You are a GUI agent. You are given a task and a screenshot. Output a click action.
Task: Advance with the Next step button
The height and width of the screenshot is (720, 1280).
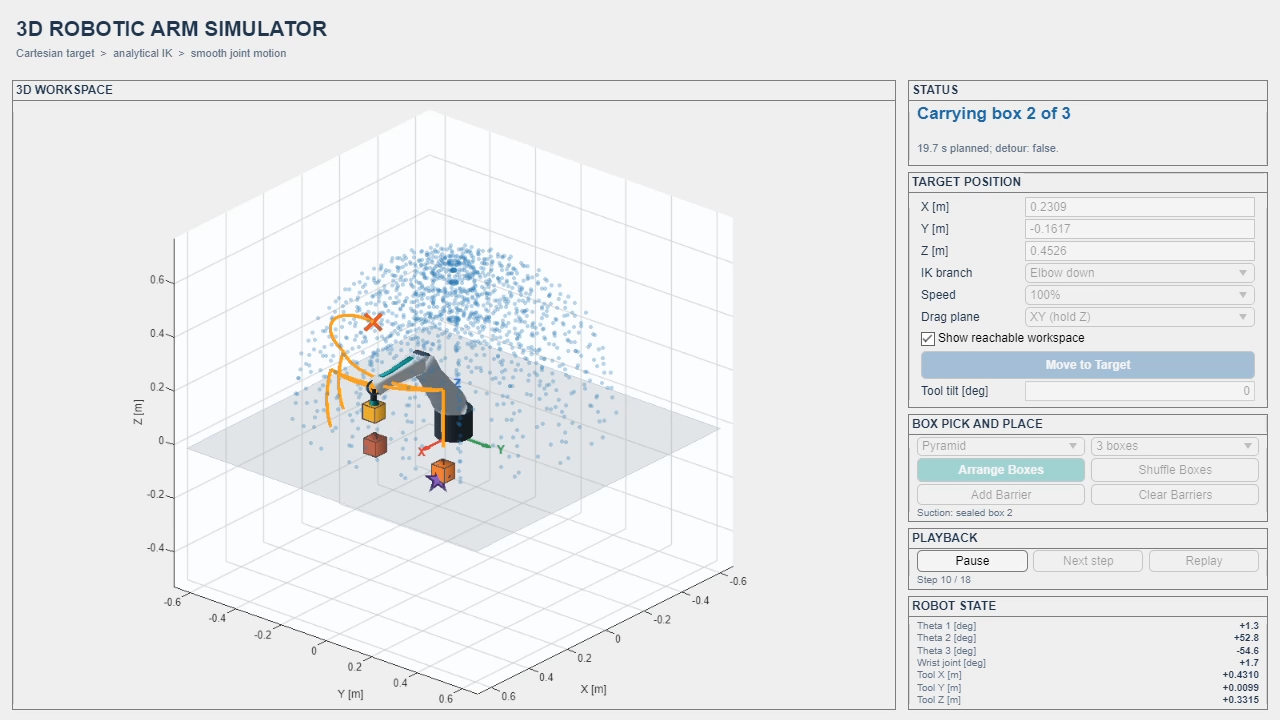pyautogui.click(x=1088, y=561)
